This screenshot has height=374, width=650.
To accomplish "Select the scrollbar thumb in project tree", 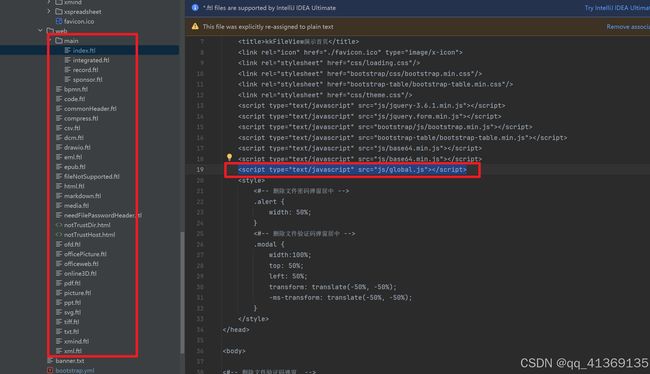I will (x=182, y=292).
